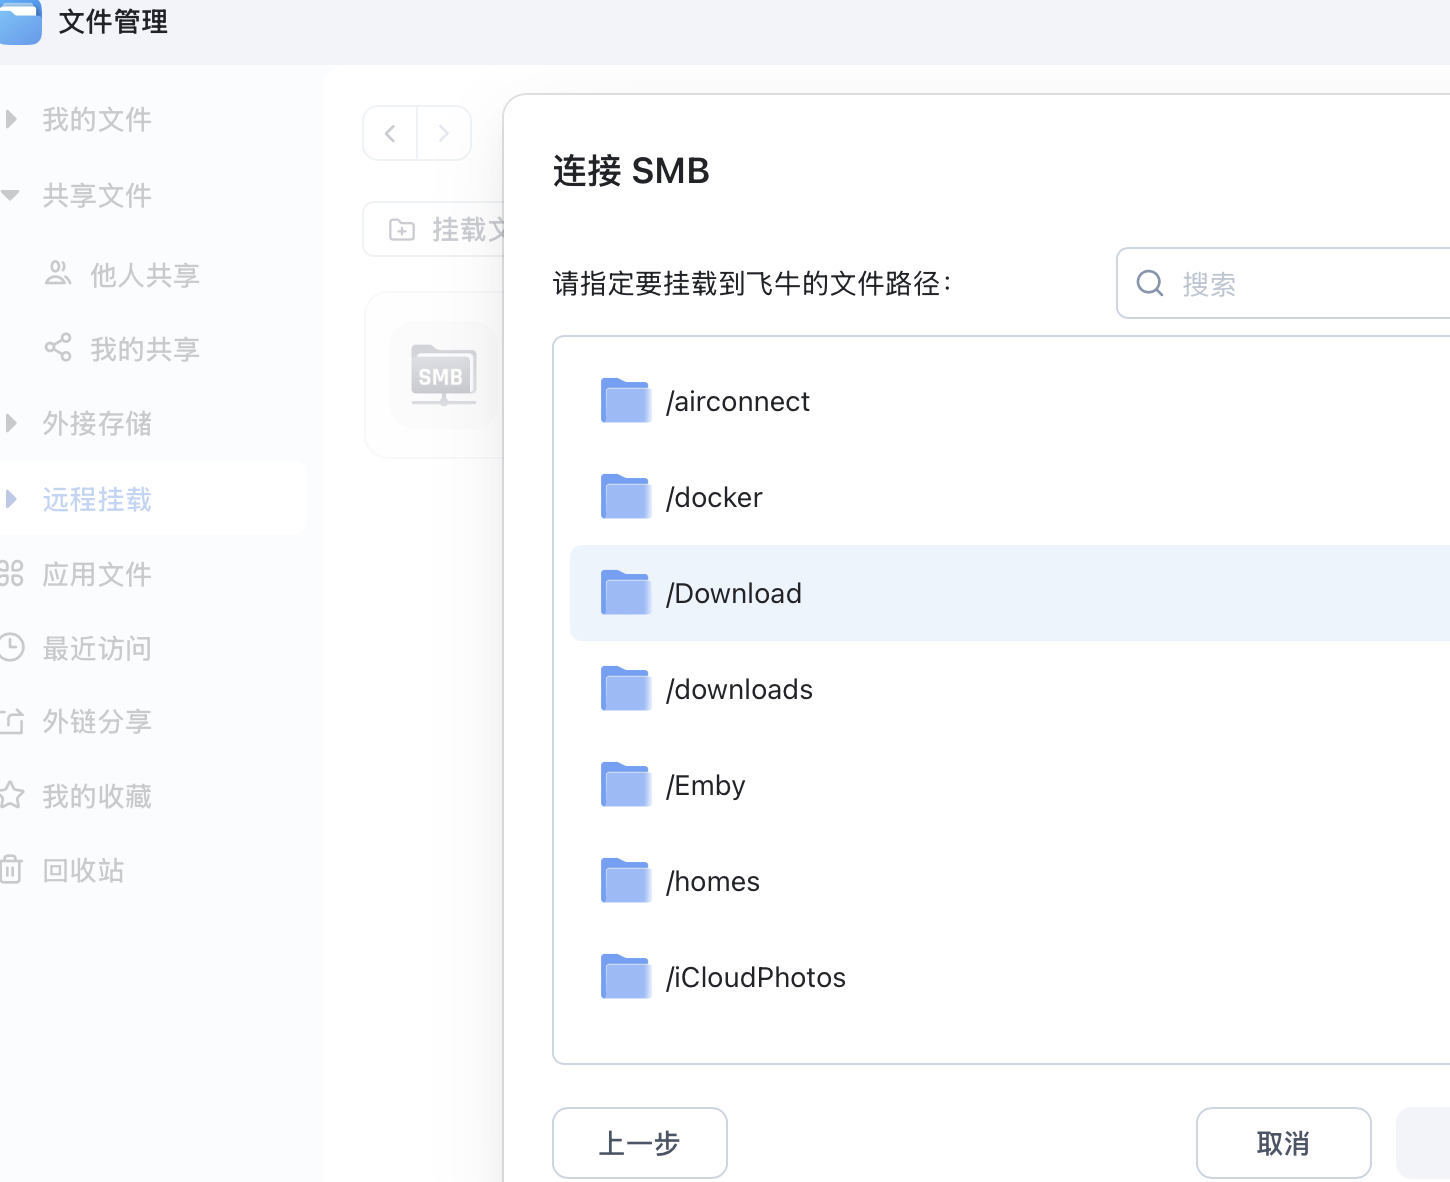Screen dimensions: 1450x1182
Task: Click the File Manager app icon
Action: pos(19,22)
